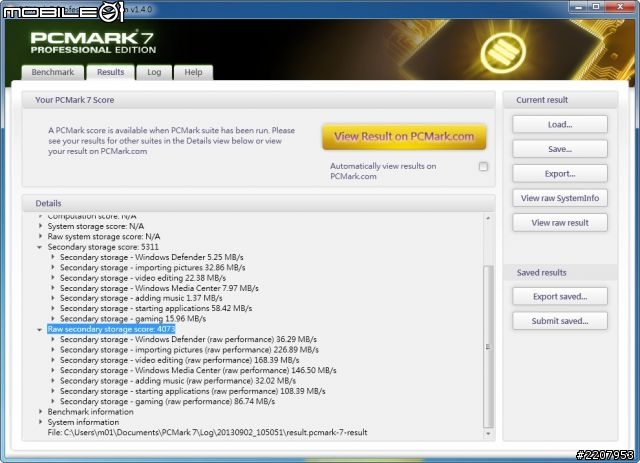The width and height of the screenshot is (640, 463).
Task: Expand Windows Media Center raw 146.50 MB/s
Action: 53,370
